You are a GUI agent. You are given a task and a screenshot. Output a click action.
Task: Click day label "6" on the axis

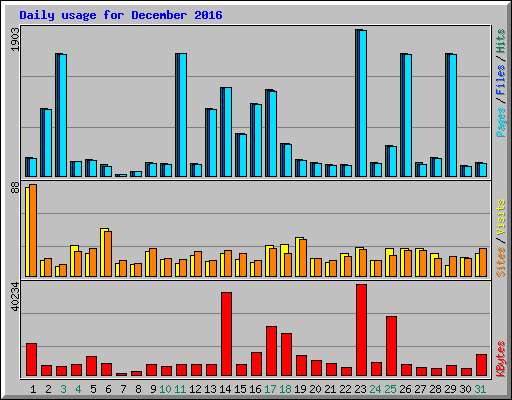[108, 389]
